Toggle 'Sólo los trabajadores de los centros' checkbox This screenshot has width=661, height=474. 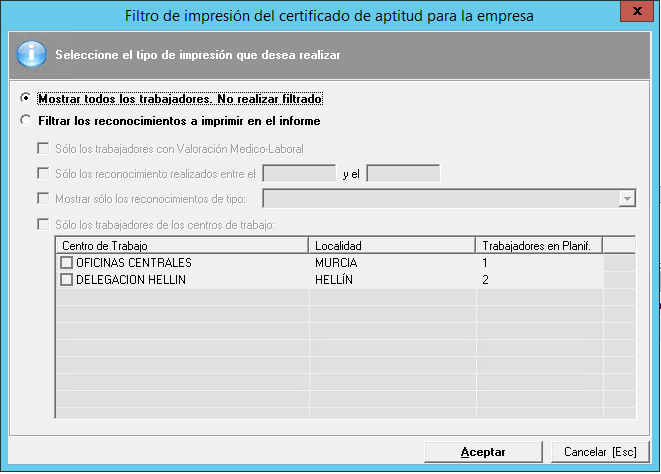43,224
